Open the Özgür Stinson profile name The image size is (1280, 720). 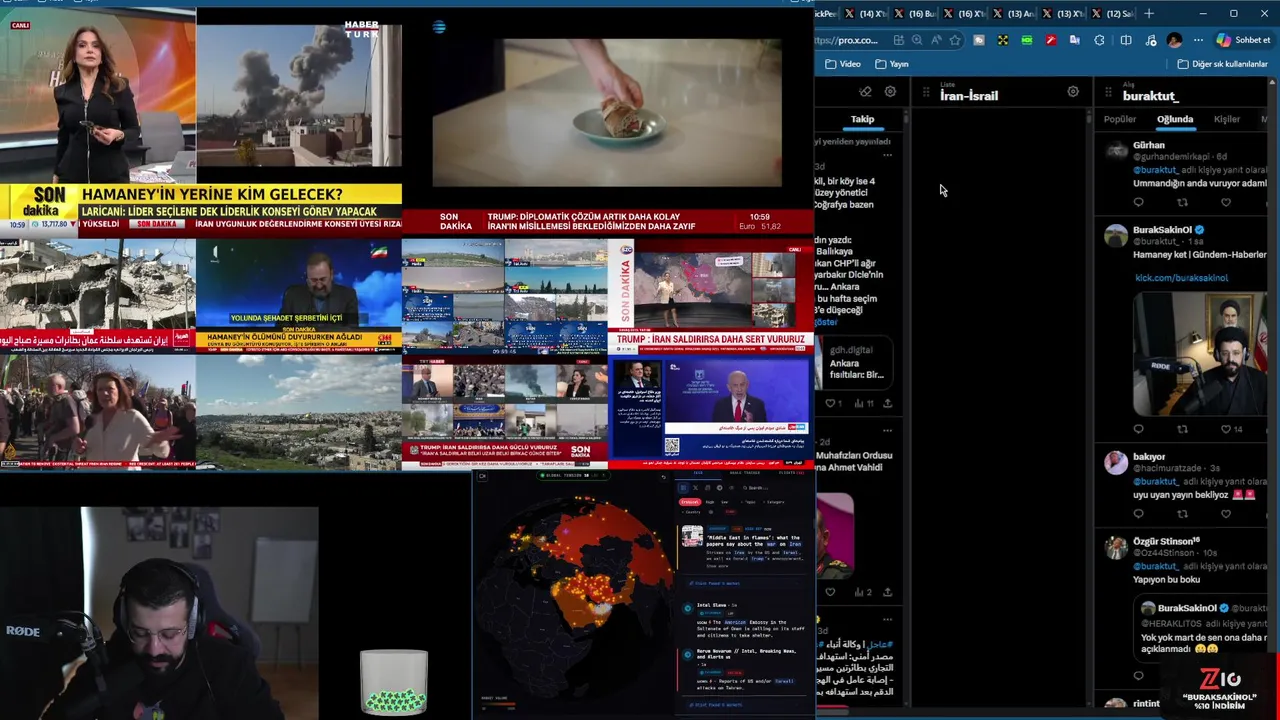tap(1166, 541)
